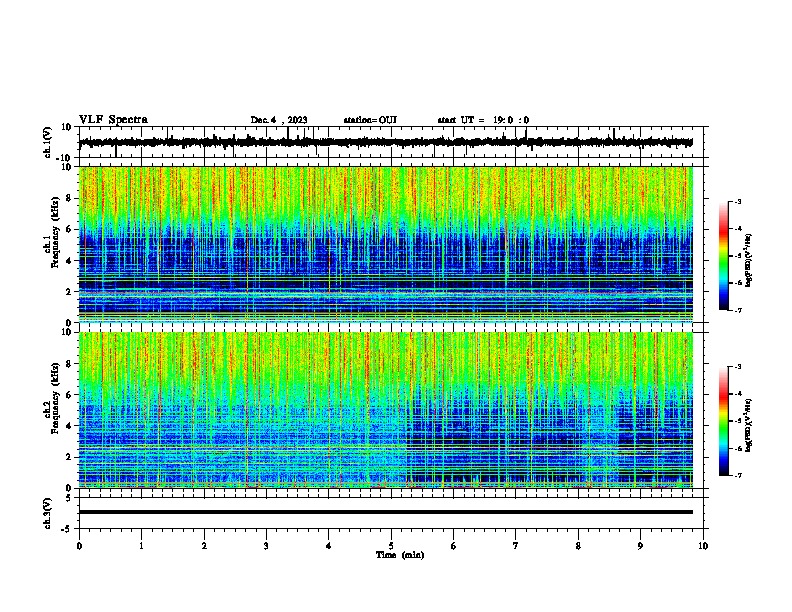Select the log(PSD) label beside ch.2 colorbar
This screenshot has height=612, width=792.
[x=748, y=426]
